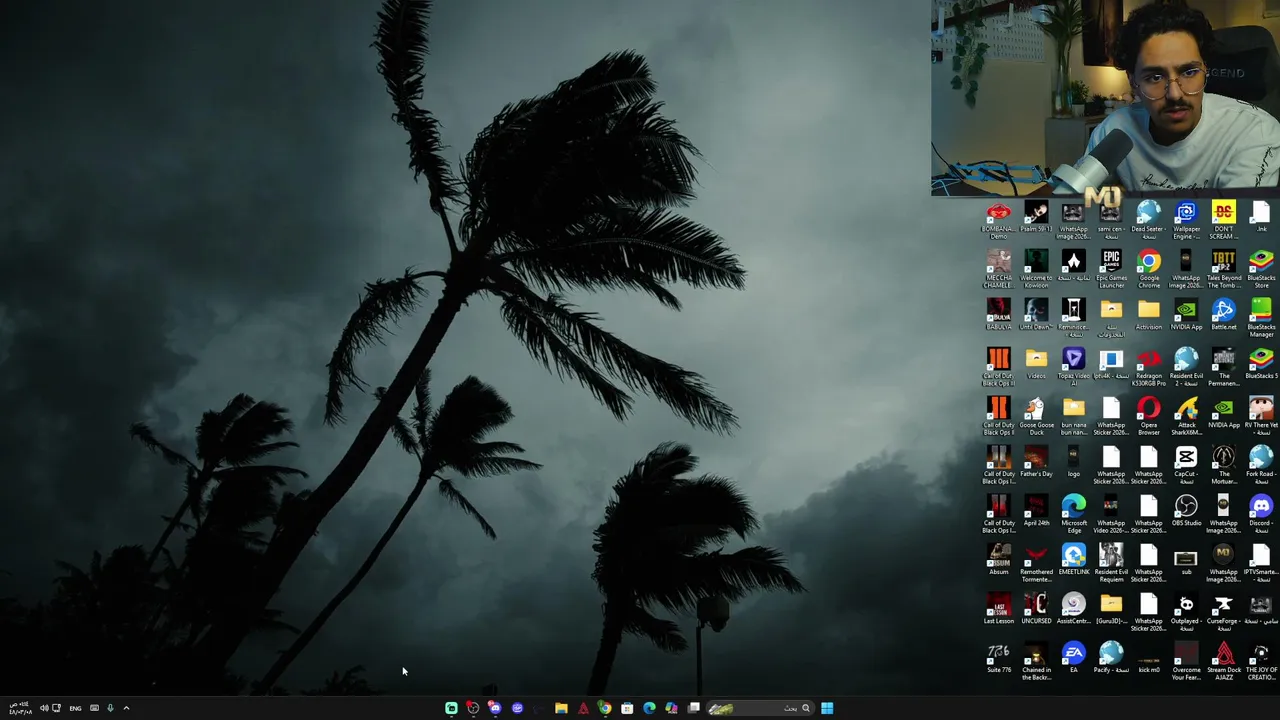Open the Activision folder on desktop
This screenshot has height=720, width=1280.
1148,315
